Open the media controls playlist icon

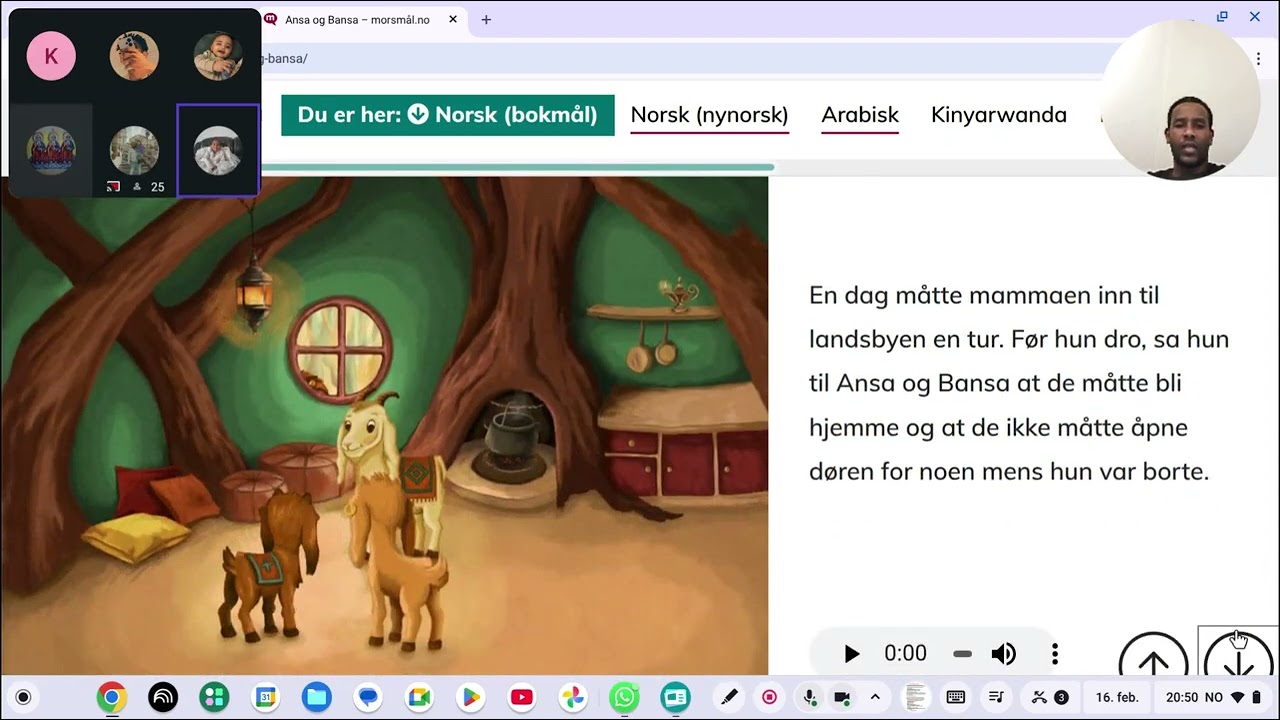[x=996, y=697]
